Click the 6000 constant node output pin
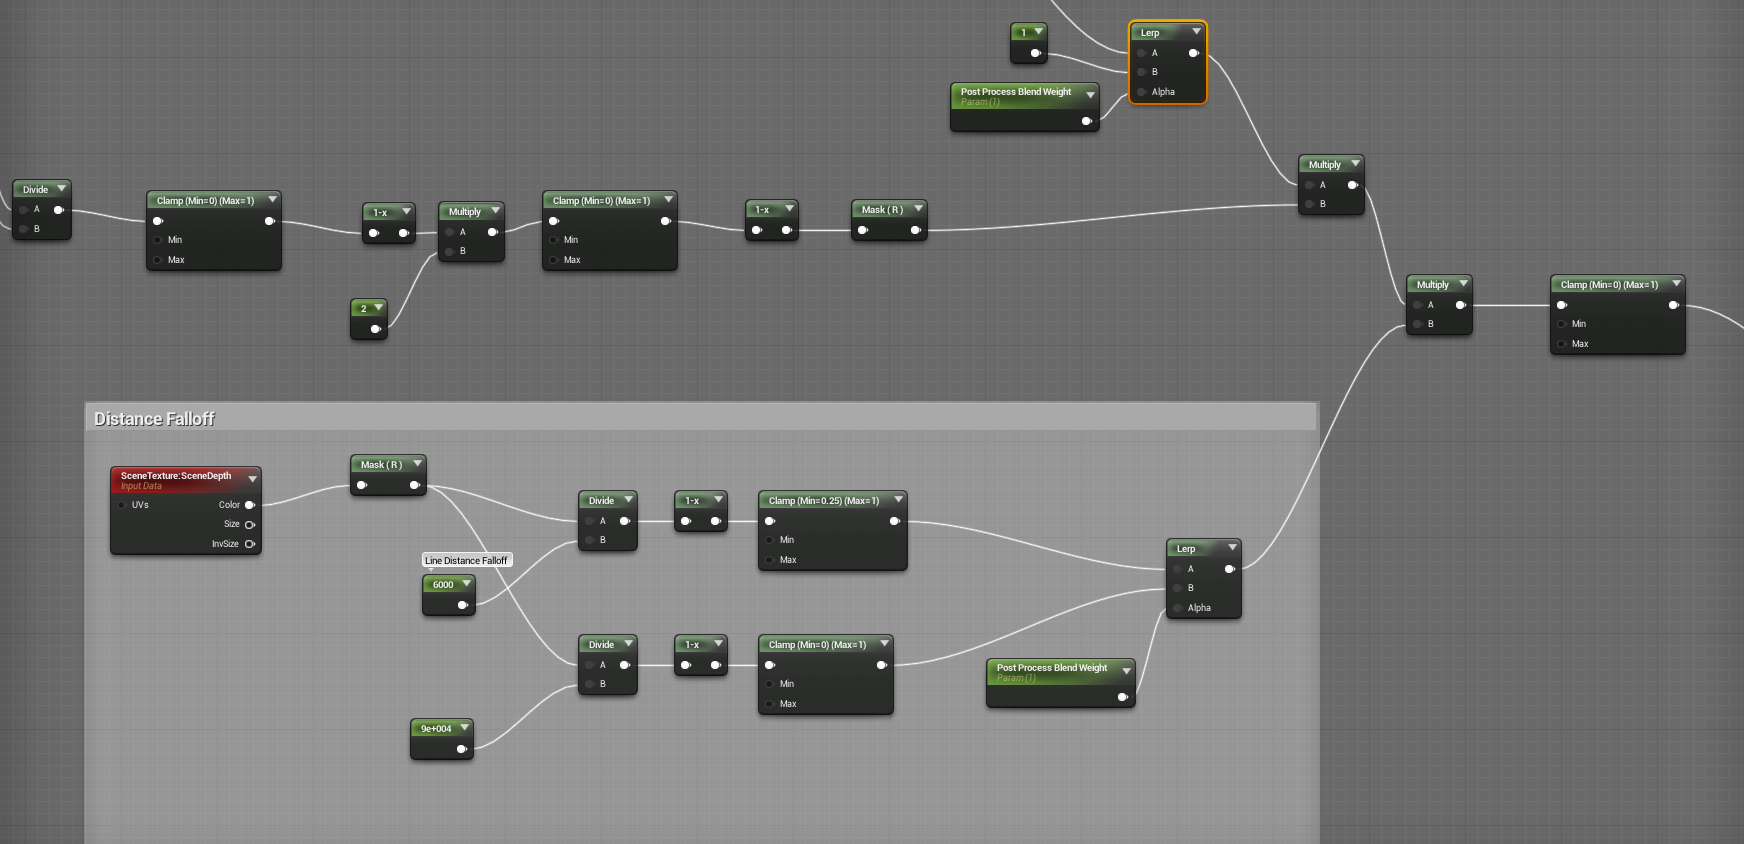1744x844 pixels. tap(462, 605)
